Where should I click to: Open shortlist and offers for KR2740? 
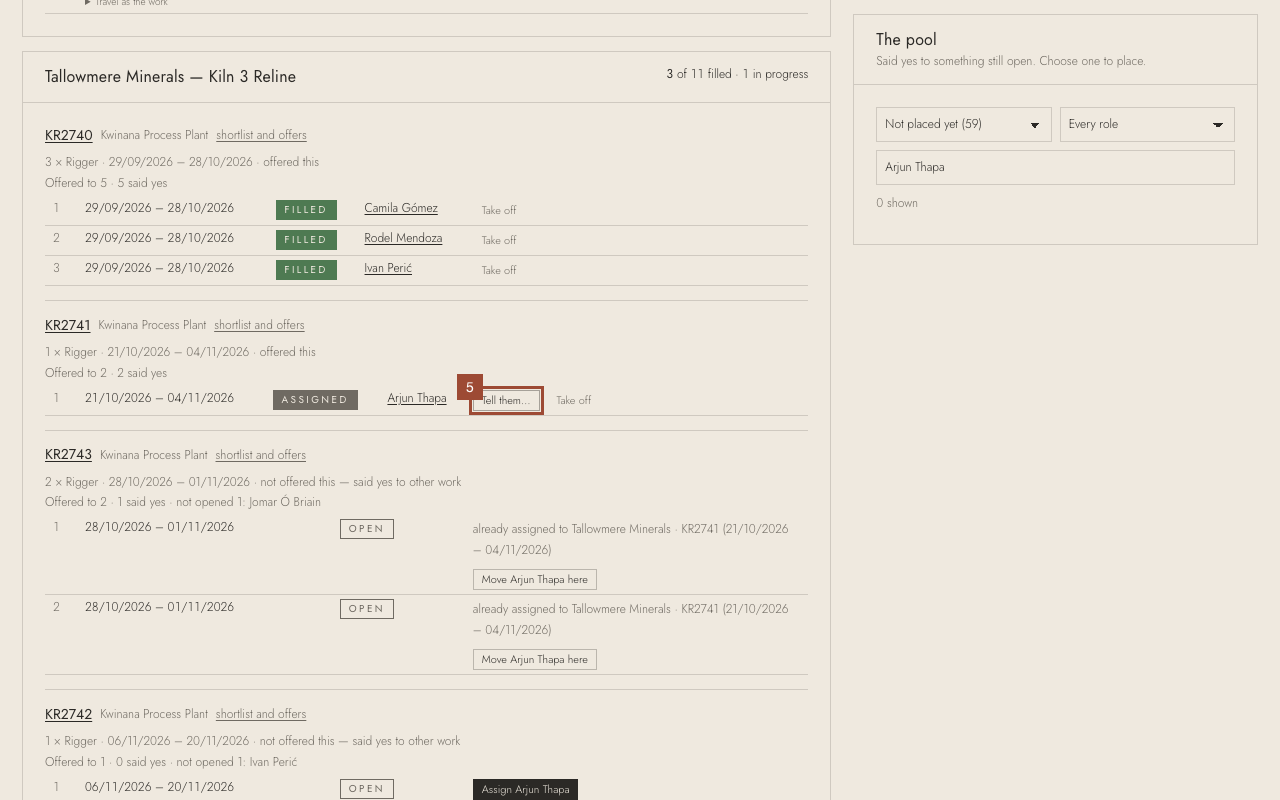click(261, 135)
